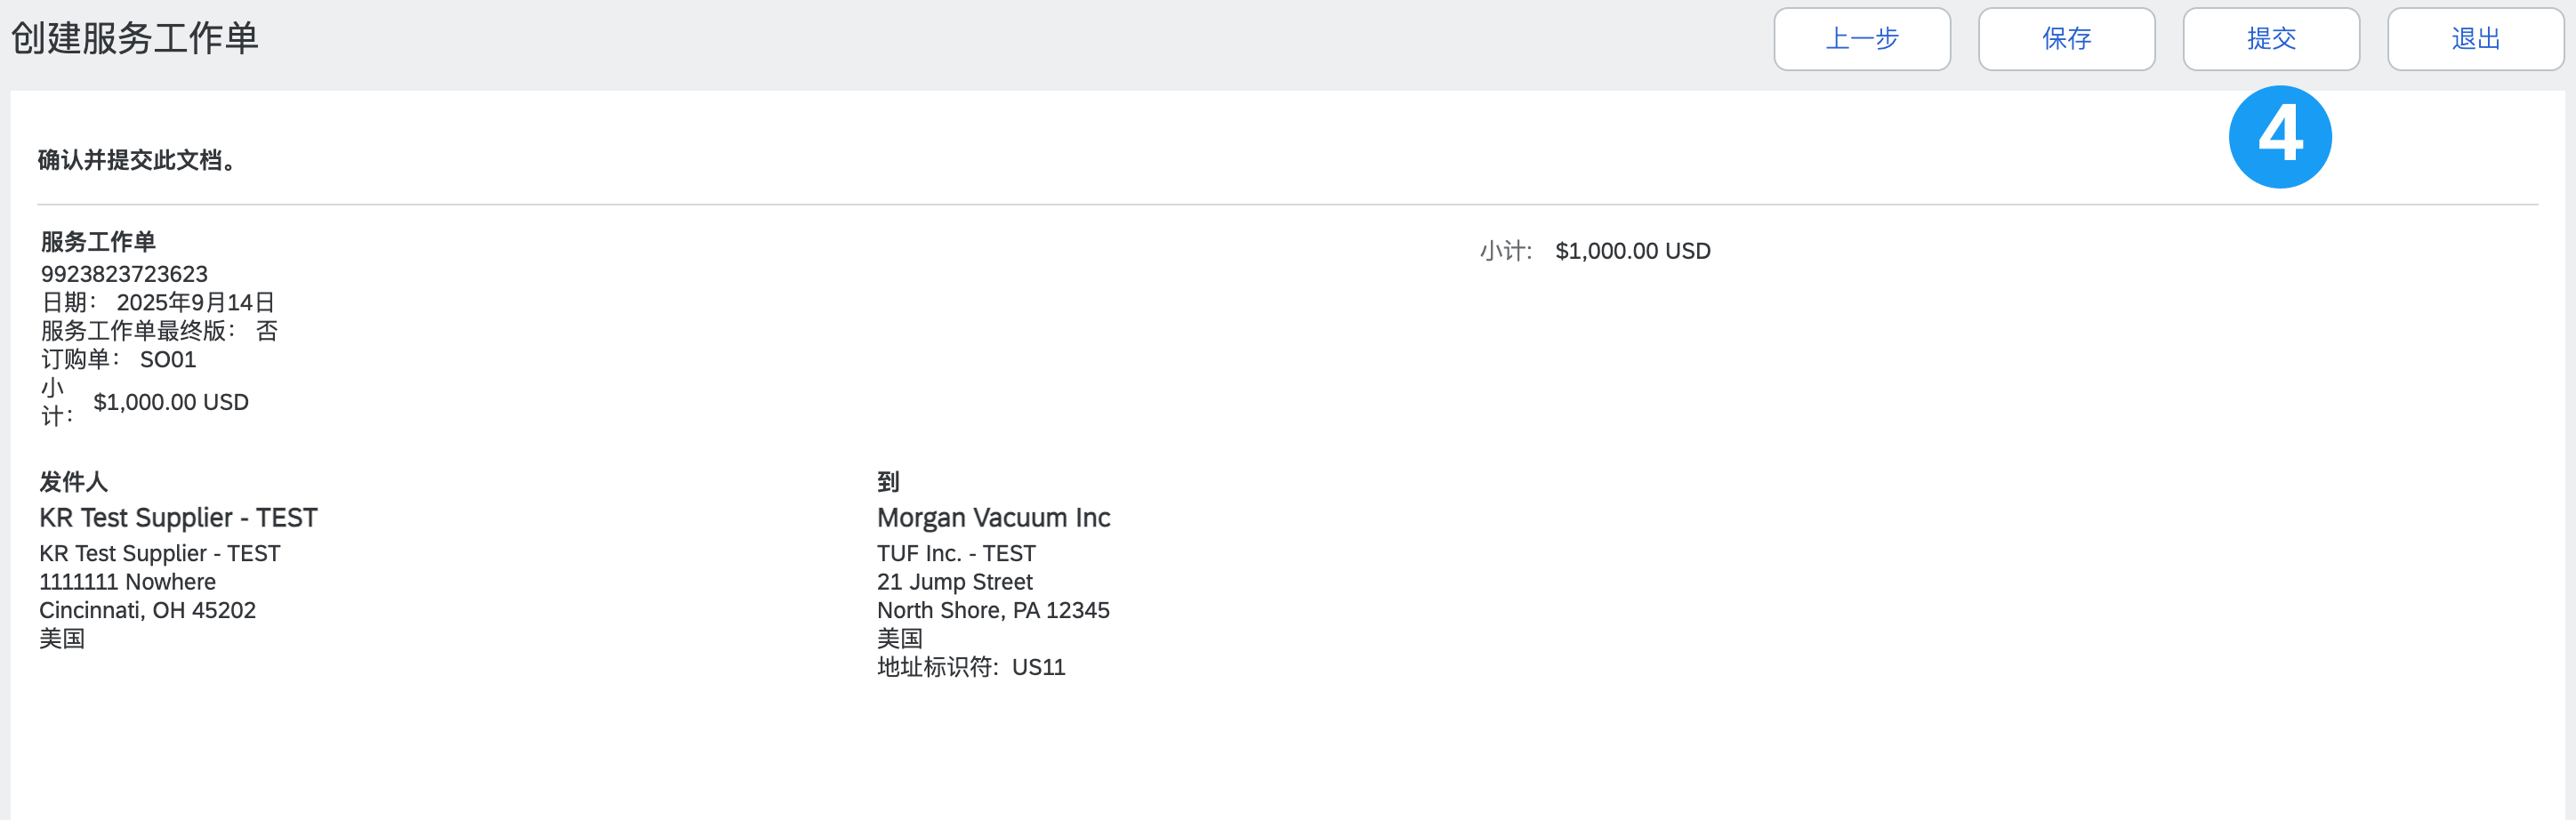The height and width of the screenshot is (820, 2576).
Task: Click the blue step 4 circle marker
Action: tap(2279, 137)
